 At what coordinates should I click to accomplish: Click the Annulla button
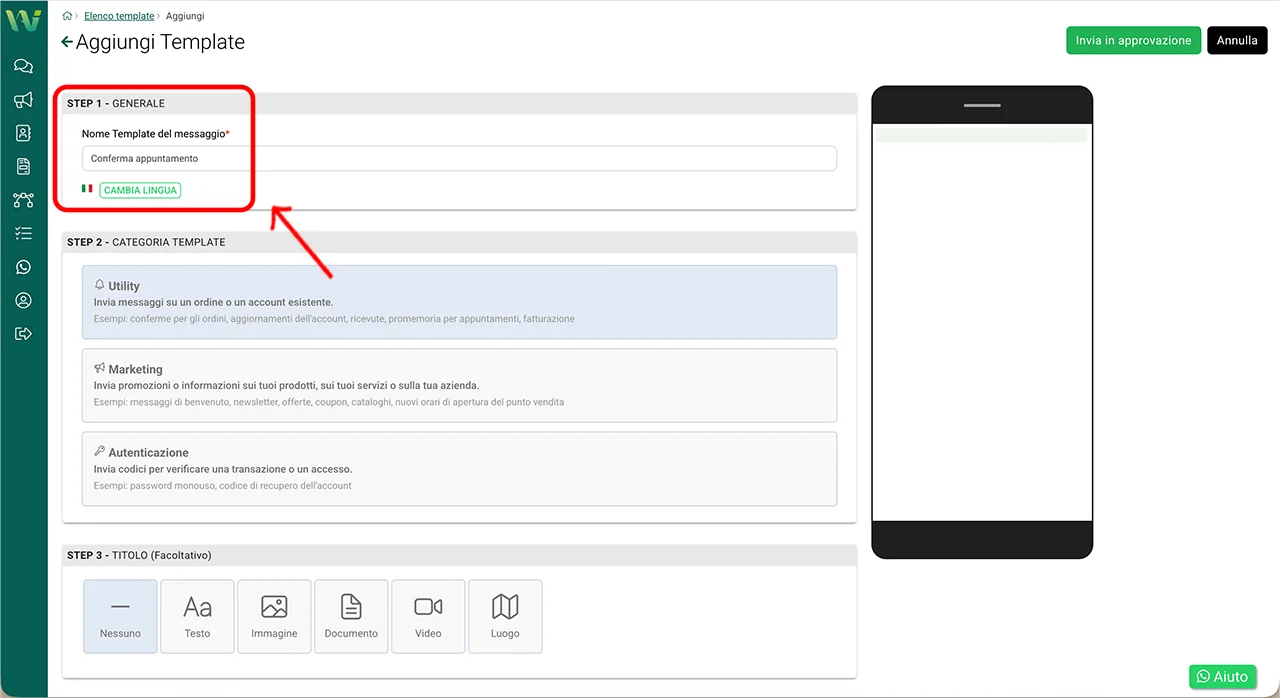pyautogui.click(x=1237, y=40)
